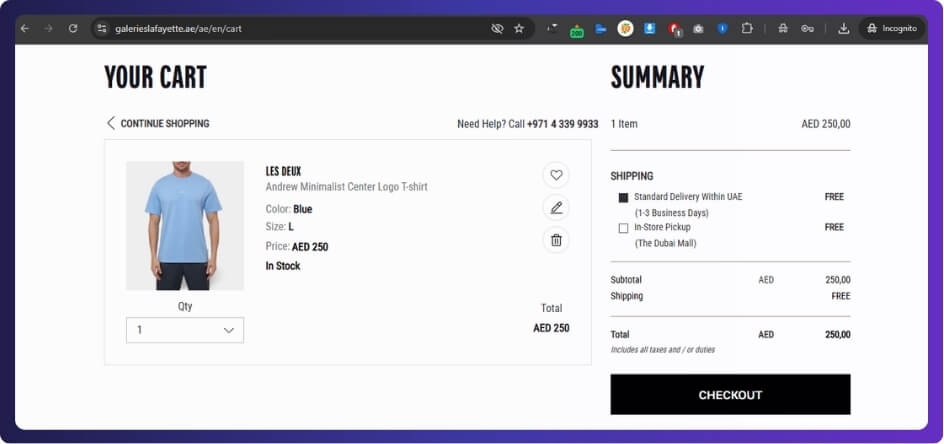The image size is (944, 444).
Task: Open the Andrew Minimalist Center Logo T-shirt link
Action: [x=346, y=187]
